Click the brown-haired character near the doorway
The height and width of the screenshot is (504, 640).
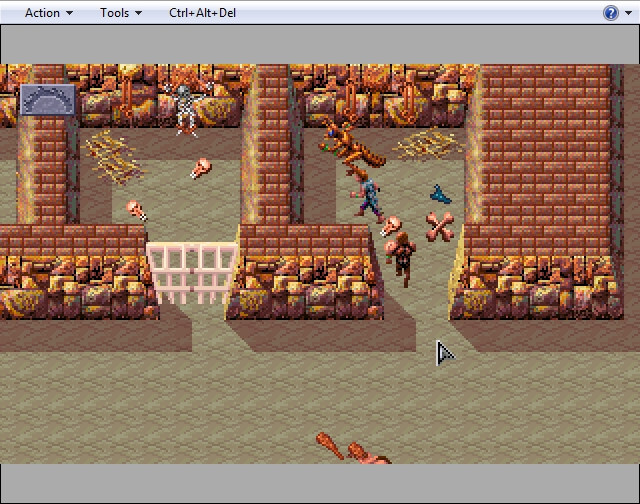[402, 259]
